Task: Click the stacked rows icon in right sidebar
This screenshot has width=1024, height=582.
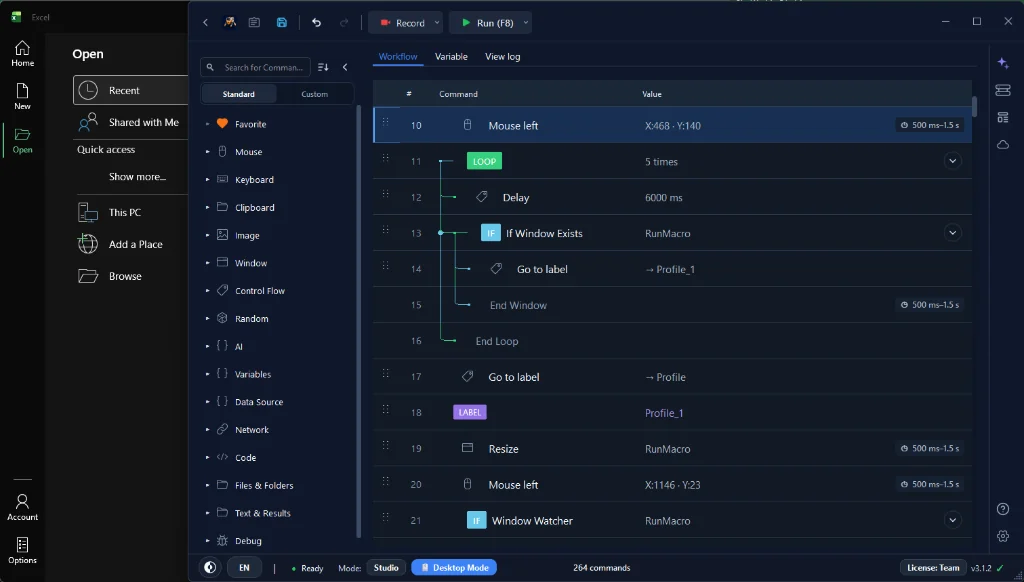Action: 1003,90
